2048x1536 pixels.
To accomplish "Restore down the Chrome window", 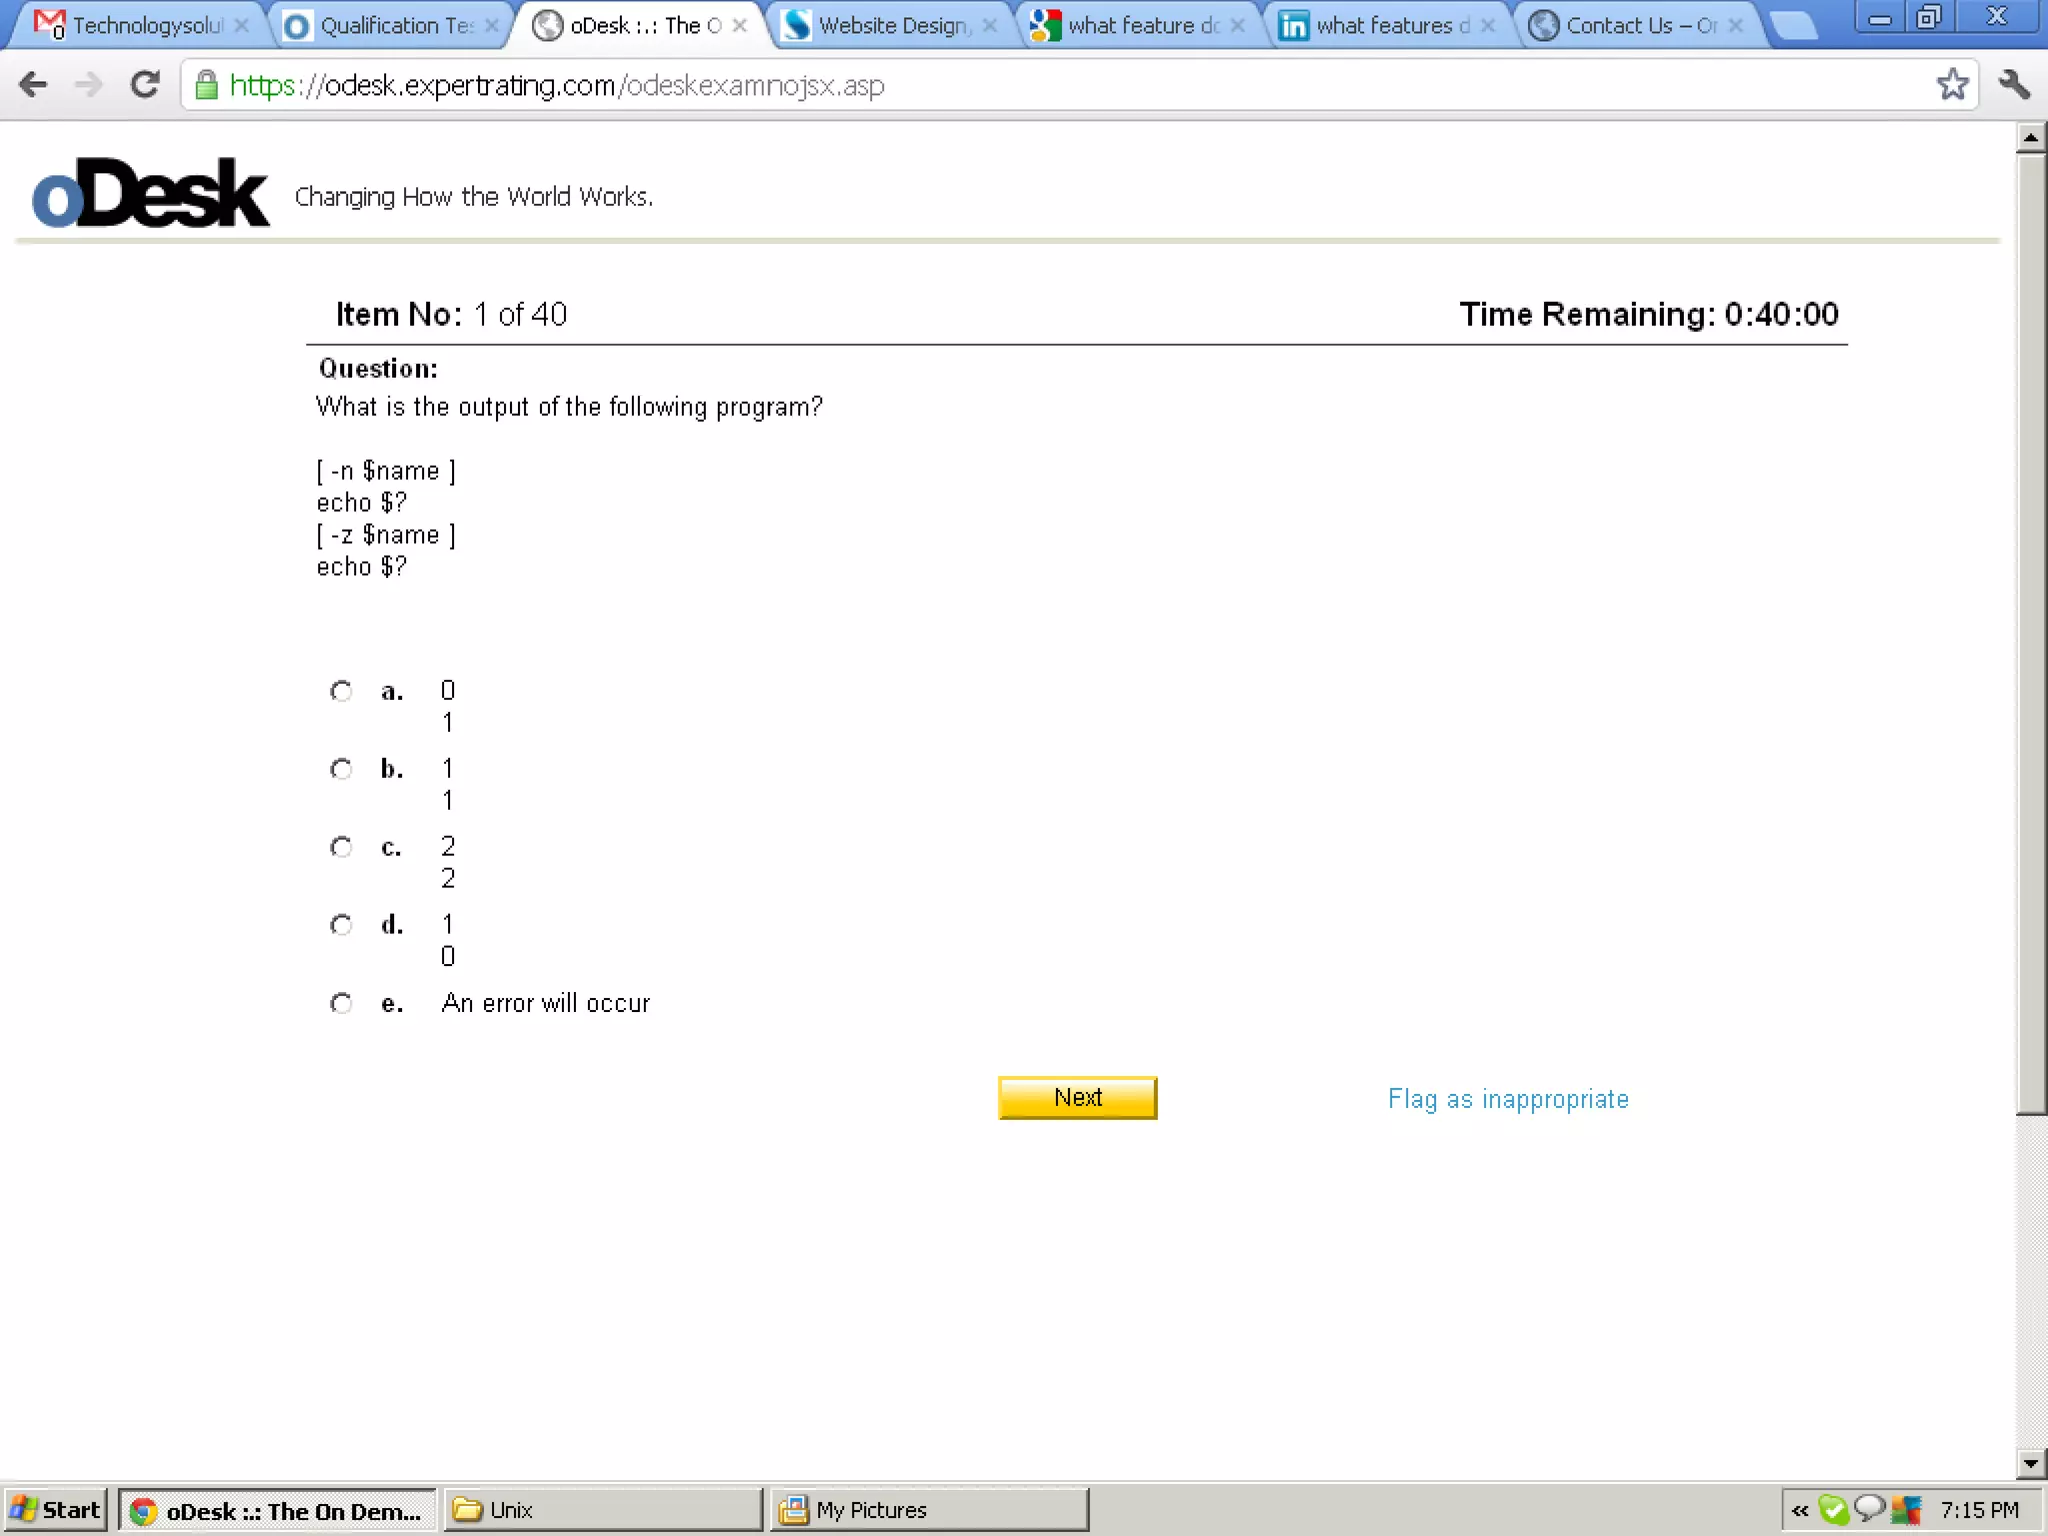I will 1928,17.
